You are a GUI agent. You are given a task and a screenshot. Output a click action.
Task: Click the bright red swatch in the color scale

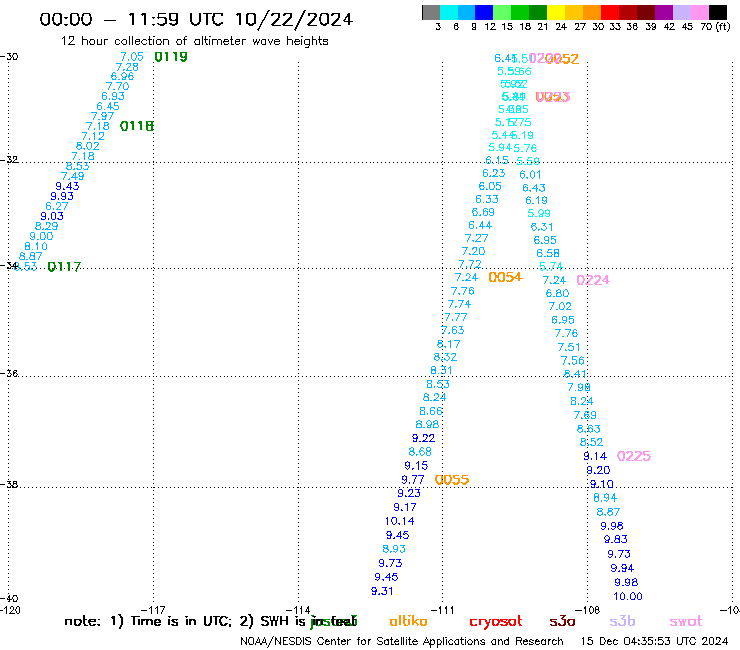(610, 12)
